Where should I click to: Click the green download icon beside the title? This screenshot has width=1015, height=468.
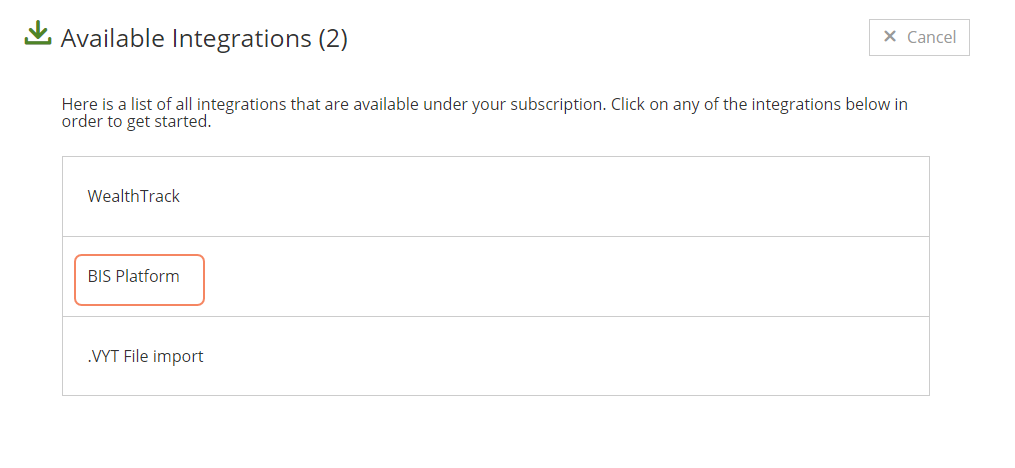(x=38, y=34)
